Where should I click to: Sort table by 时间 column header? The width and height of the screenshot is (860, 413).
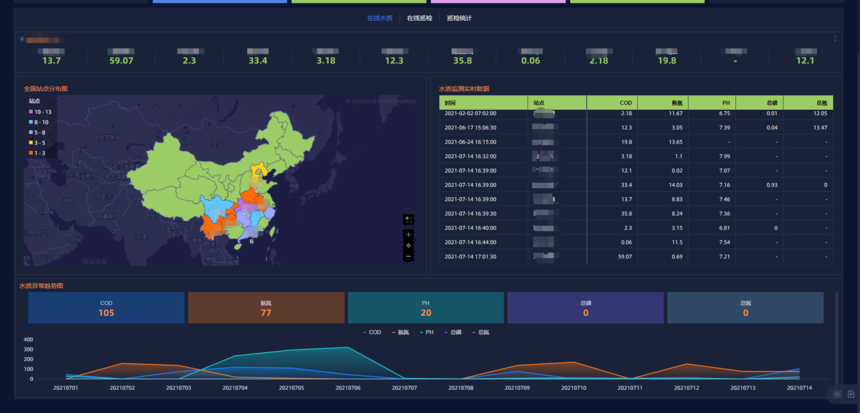coord(451,102)
